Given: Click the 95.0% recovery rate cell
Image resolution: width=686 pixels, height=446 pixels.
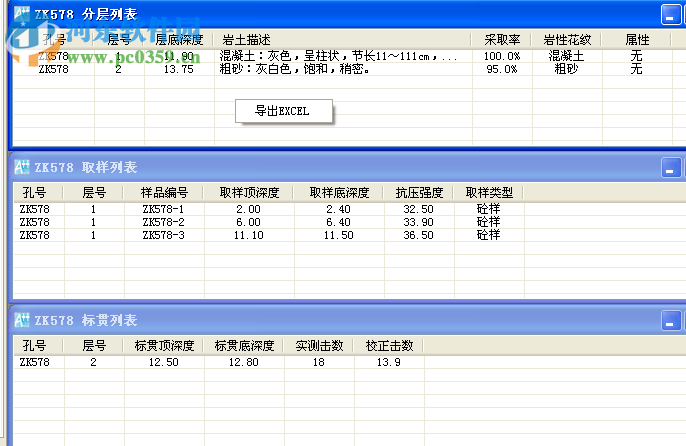Looking at the screenshot, I should (502, 69).
